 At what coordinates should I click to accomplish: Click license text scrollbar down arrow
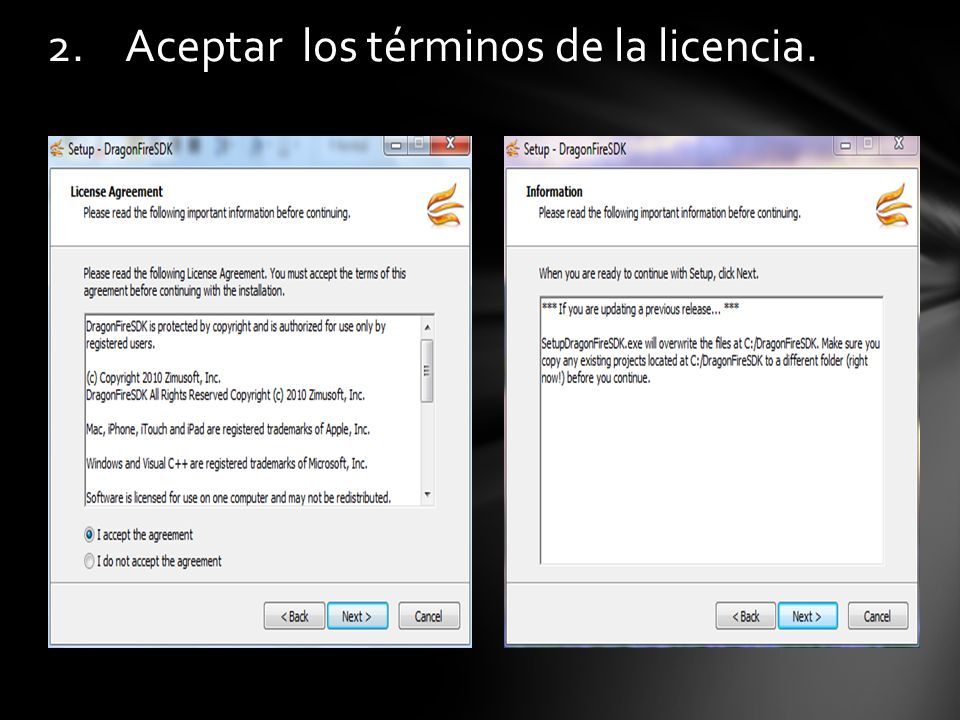coord(427,495)
